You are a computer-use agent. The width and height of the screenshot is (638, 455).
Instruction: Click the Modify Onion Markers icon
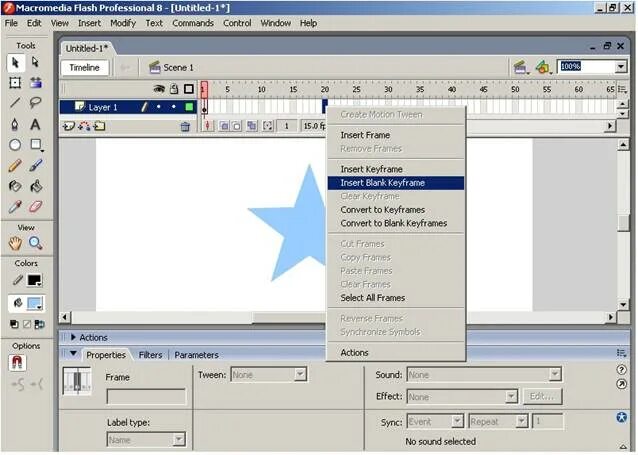tap(267, 126)
